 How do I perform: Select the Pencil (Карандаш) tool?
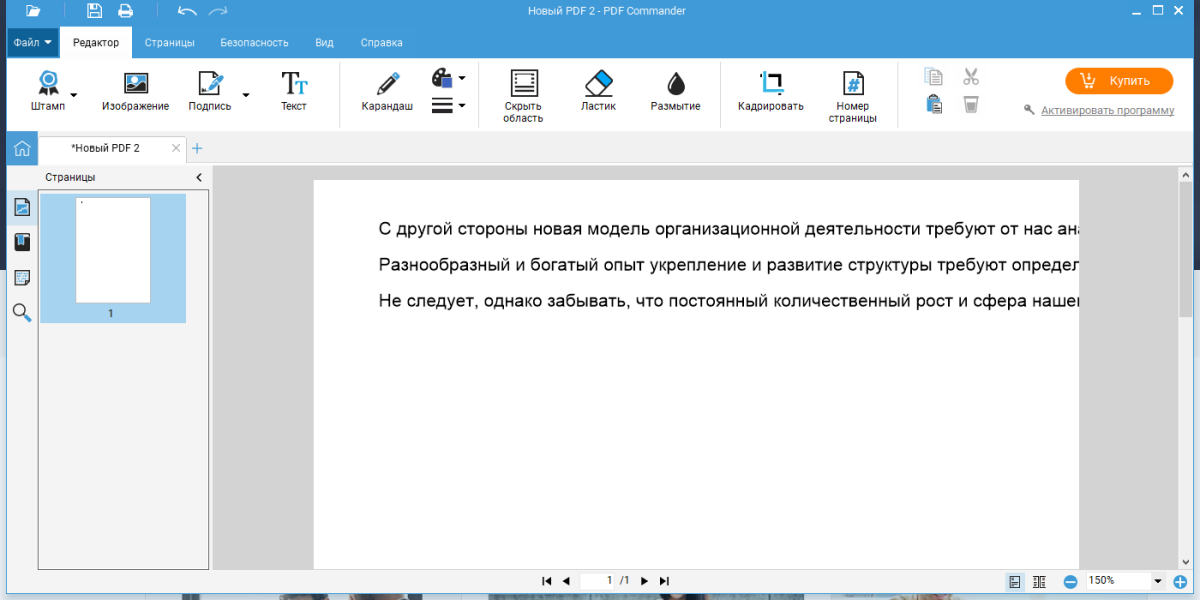(387, 91)
